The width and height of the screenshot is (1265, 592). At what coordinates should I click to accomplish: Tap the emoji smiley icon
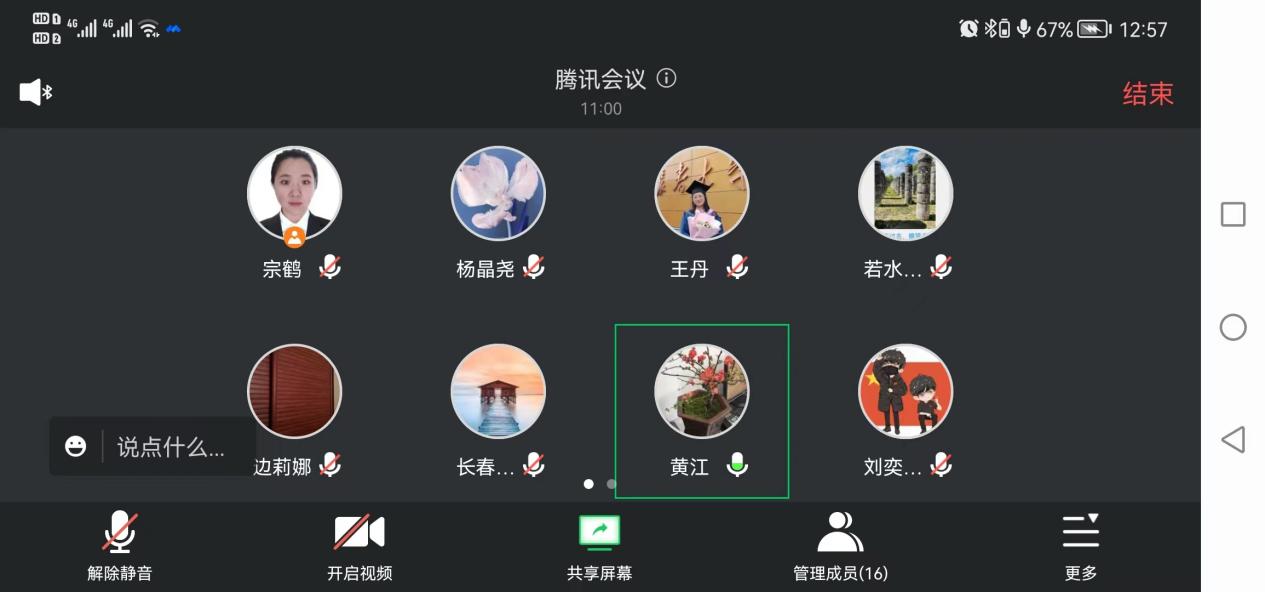pyautogui.click(x=76, y=446)
